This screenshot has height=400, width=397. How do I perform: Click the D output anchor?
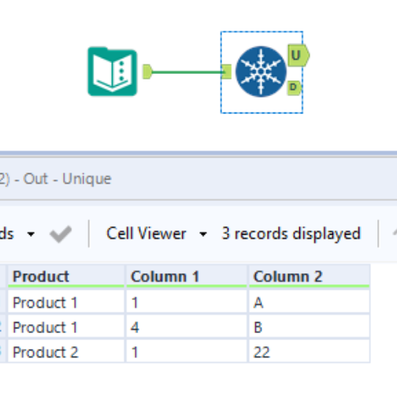coord(294,87)
